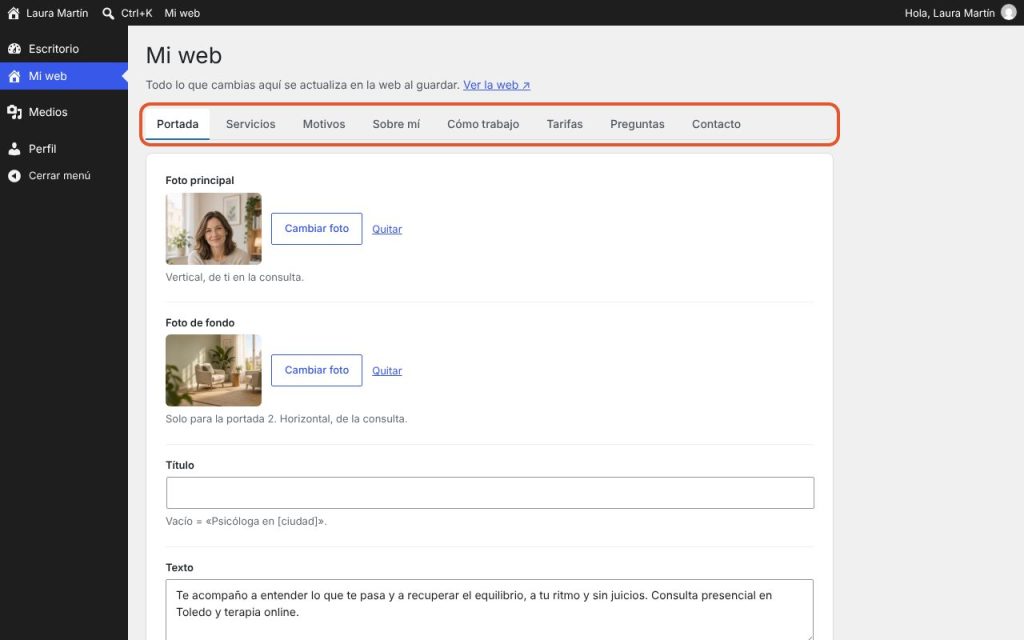This screenshot has height=640, width=1024.
Task: Click the home icon beside Laura Martín in top bar
Action: (x=14, y=13)
